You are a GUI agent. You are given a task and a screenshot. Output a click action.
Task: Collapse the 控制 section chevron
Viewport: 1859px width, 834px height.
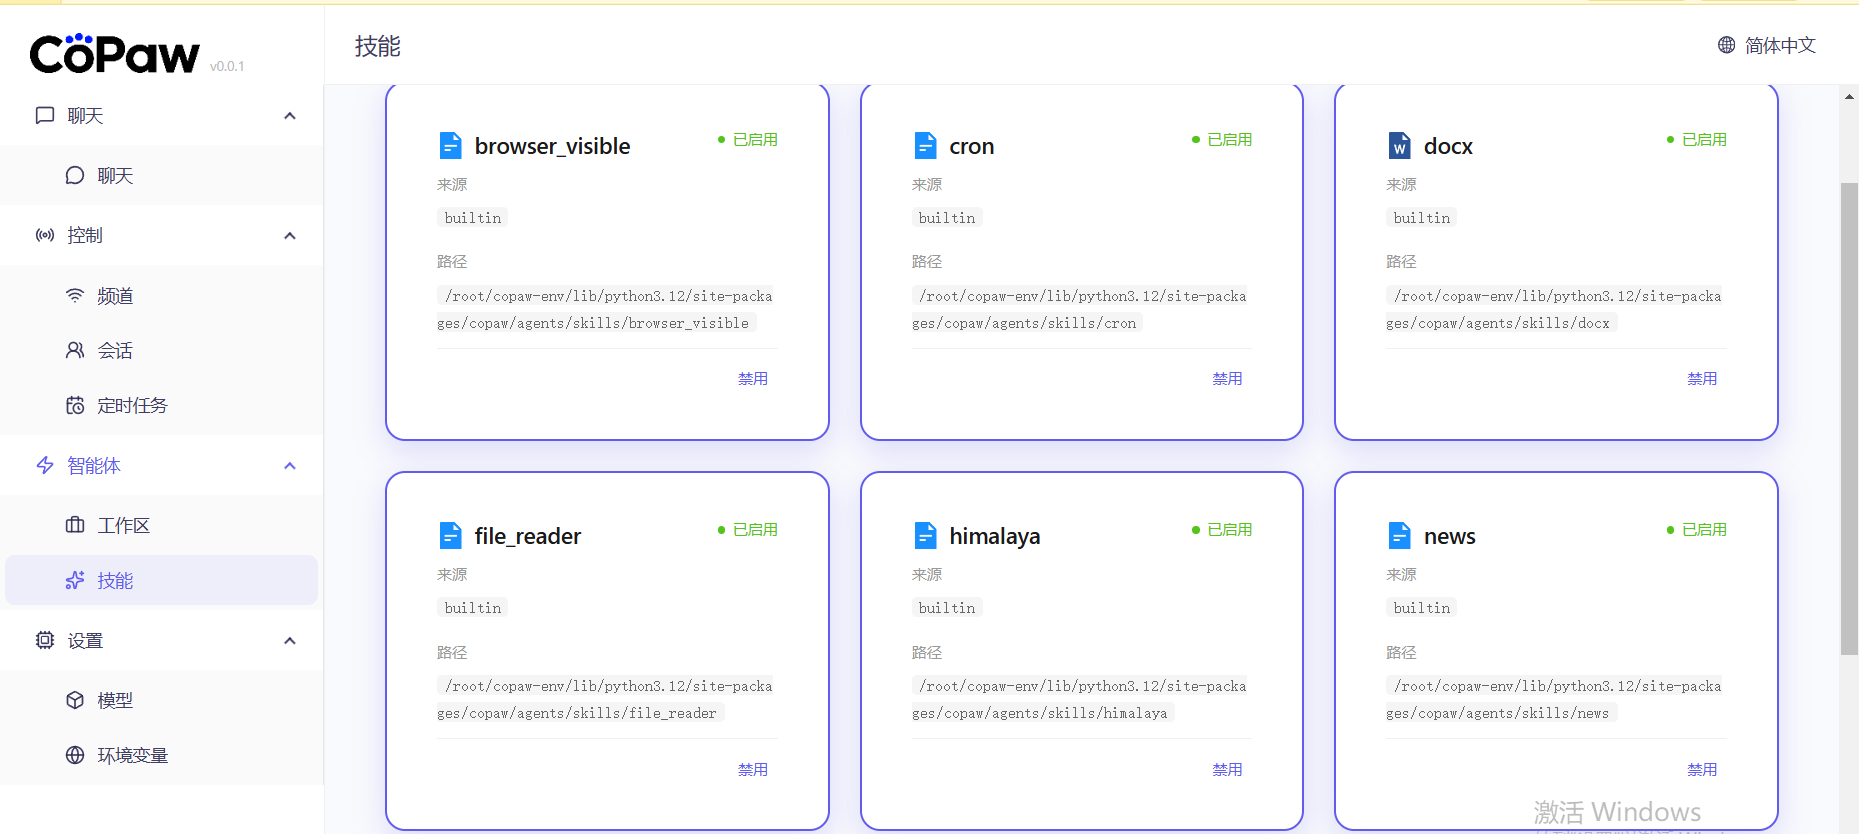coord(290,236)
